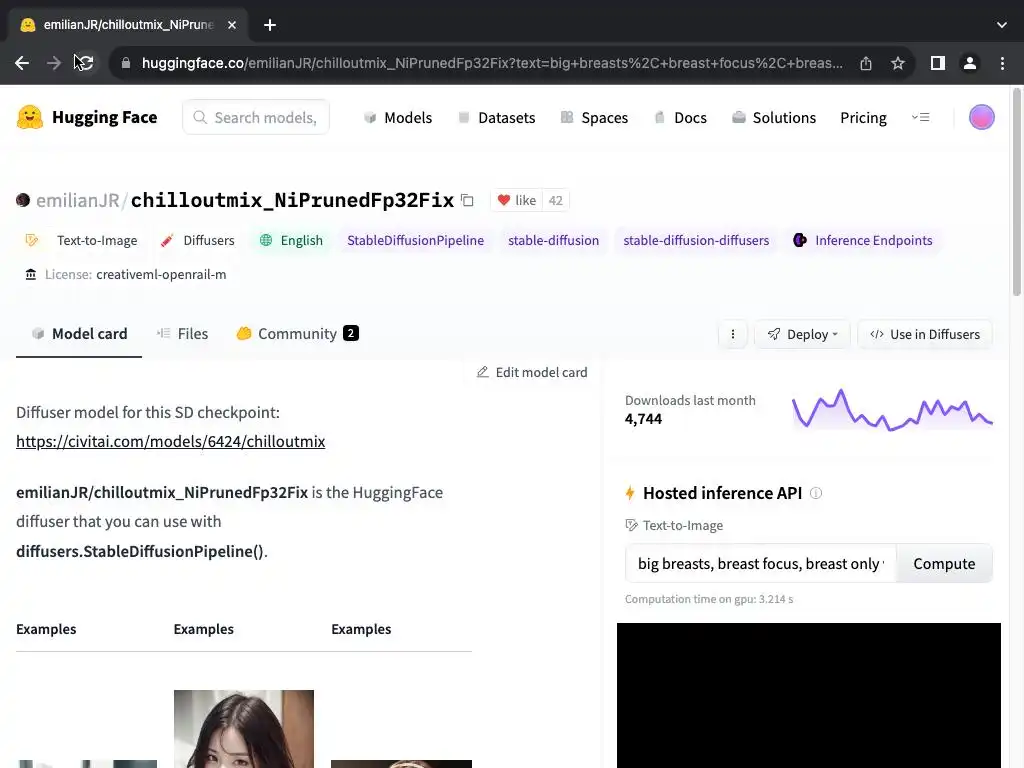Click the user avatar circle
This screenshot has height=768, width=1024.
981,118
